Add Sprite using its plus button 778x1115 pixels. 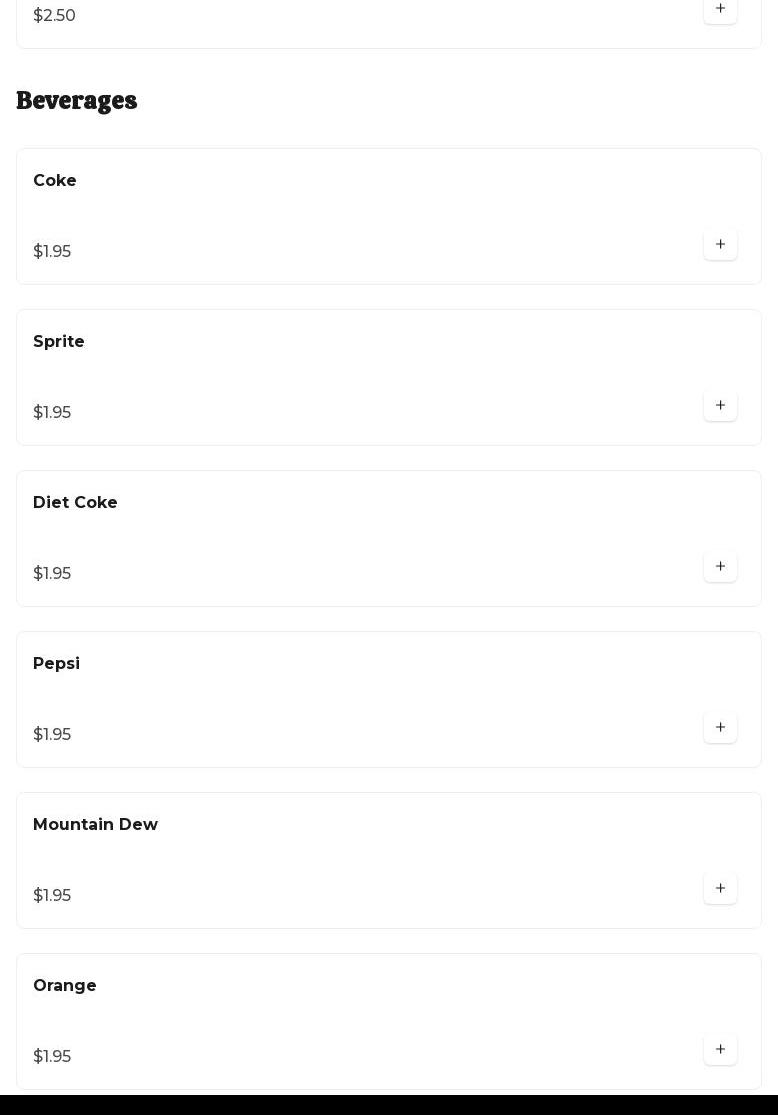coord(720,405)
